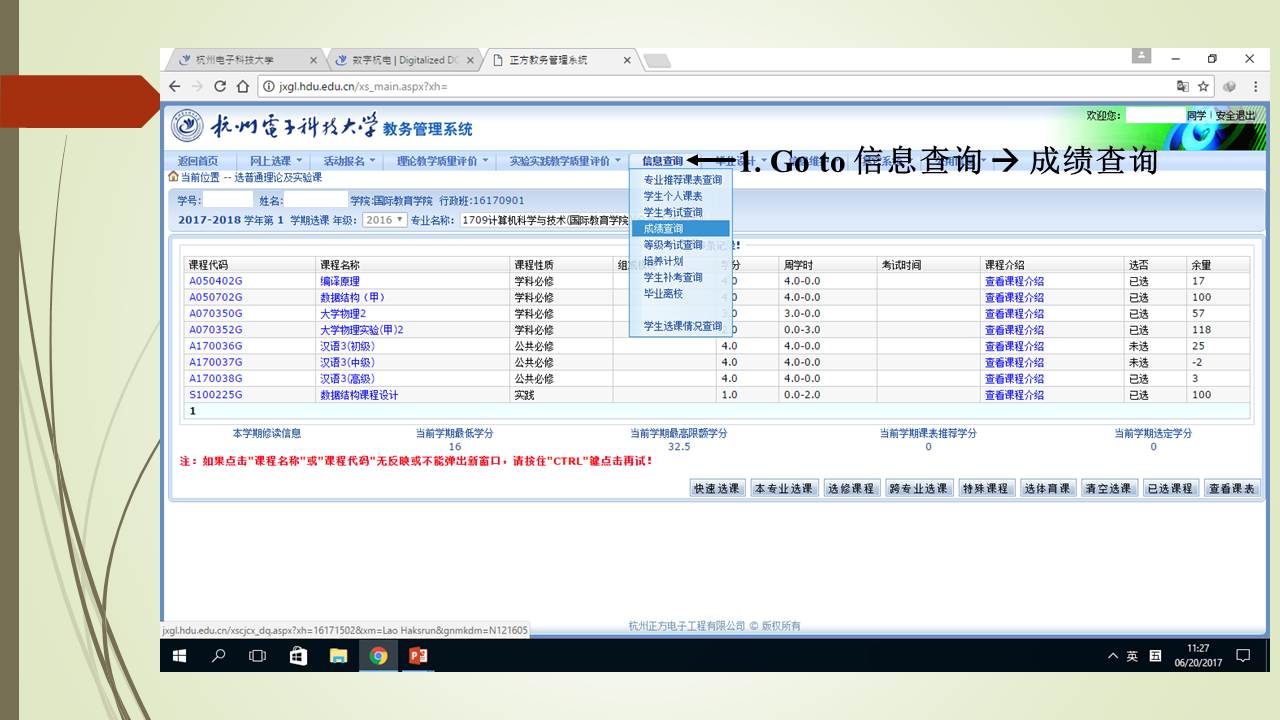Select 专业推荐课表查询 from the dropdown
The image size is (1280, 720).
pos(682,180)
